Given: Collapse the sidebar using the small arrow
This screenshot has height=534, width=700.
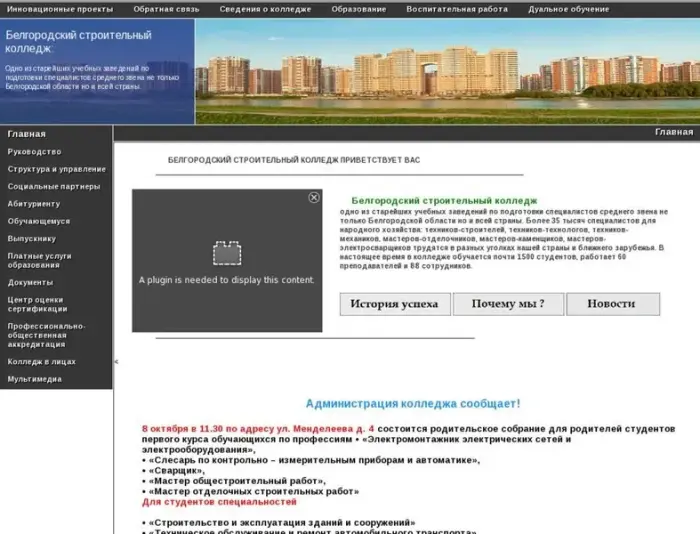Looking at the screenshot, I should tap(116, 361).
